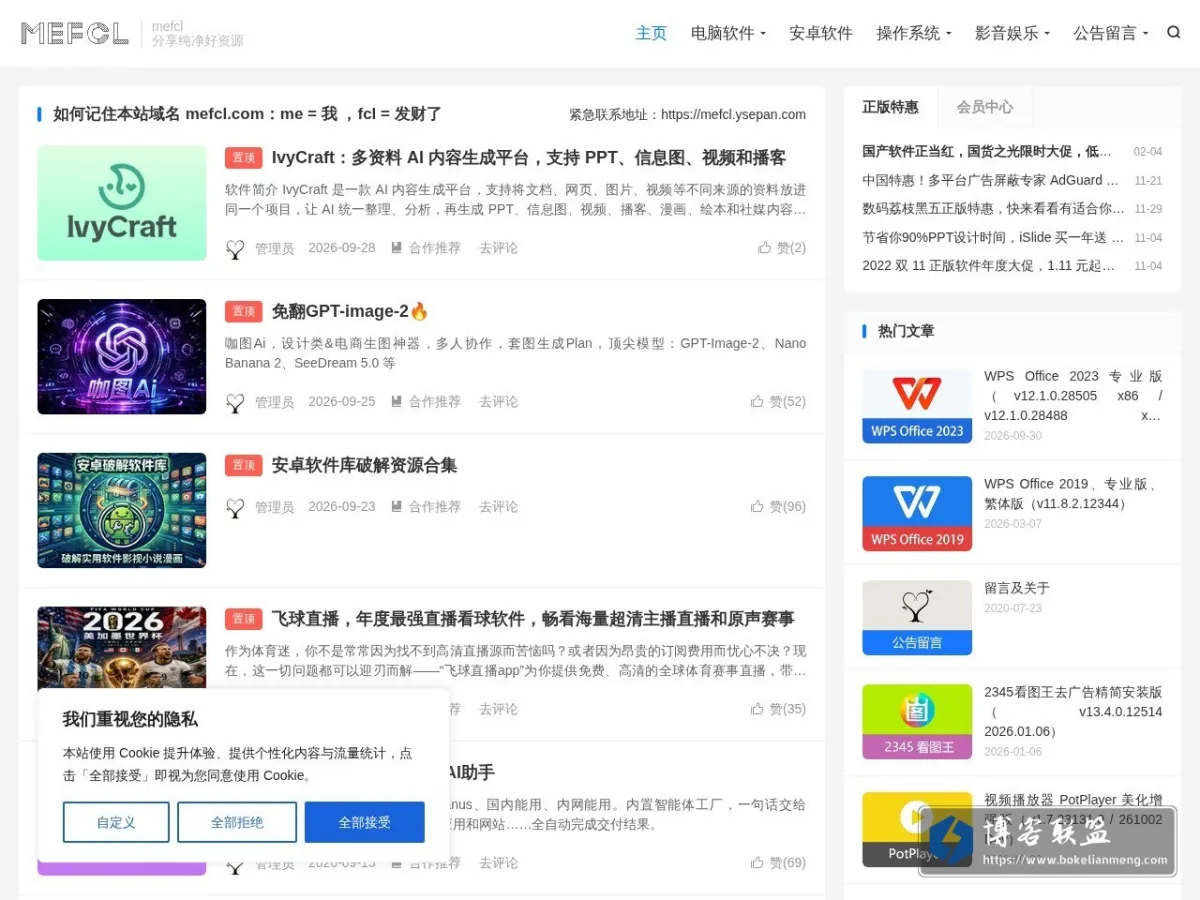Open the 咖图Ai post thumbnail
The image size is (1200, 900).
coord(122,357)
